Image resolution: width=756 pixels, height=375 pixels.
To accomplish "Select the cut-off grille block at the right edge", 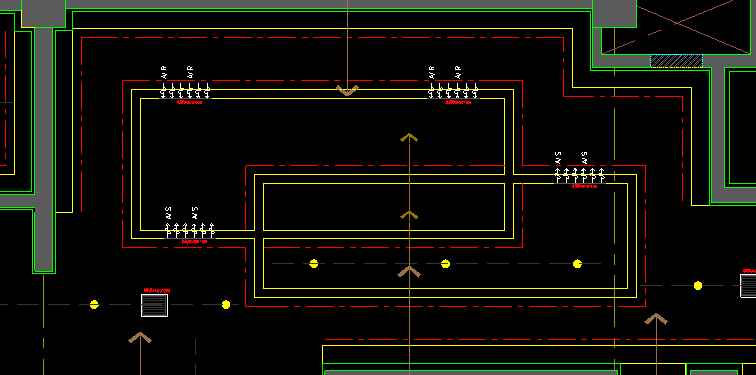I will [748, 286].
